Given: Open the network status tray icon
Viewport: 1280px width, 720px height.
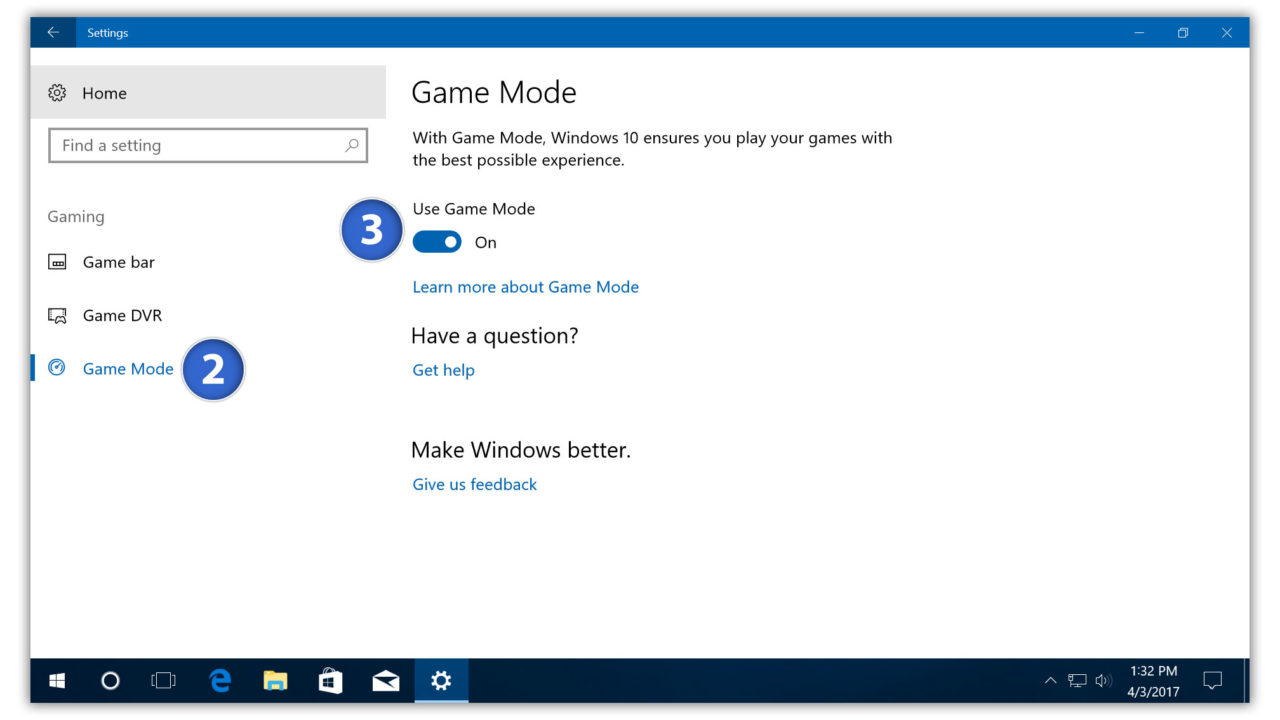Looking at the screenshot, I should pyautogui.click(x=1077, y=681).
